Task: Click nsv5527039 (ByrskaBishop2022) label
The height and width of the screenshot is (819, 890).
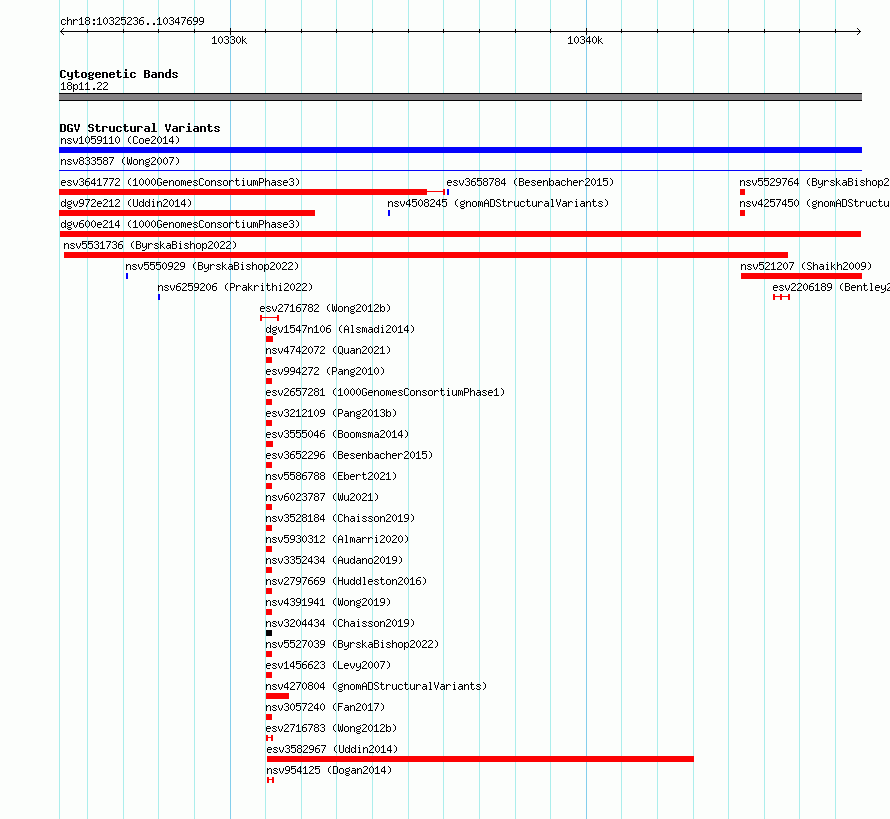Action: (x=352, y=644)
